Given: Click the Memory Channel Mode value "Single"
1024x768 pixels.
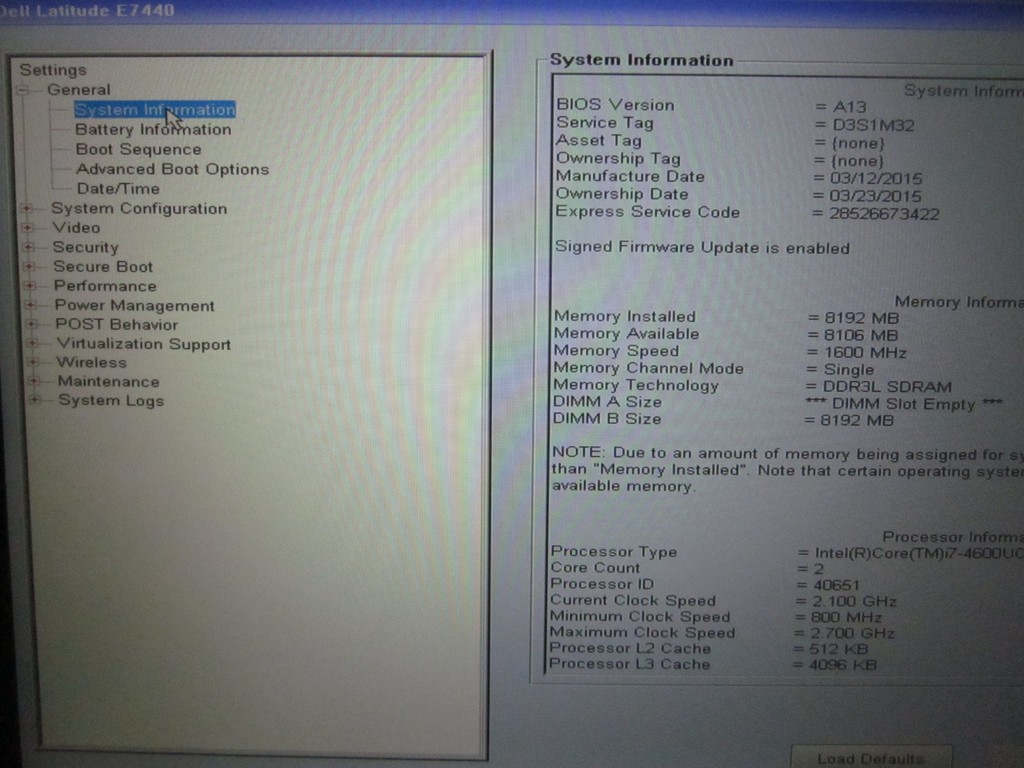Looking at the screenshot, I should click(848, 370).
